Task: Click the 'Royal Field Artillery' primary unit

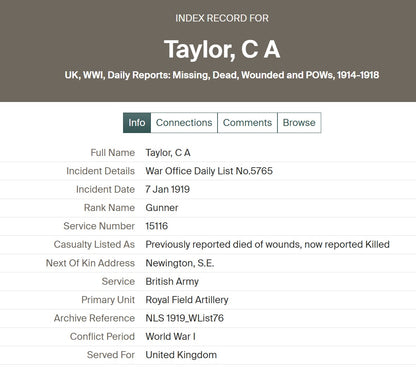Action: [x=187, y=300]
